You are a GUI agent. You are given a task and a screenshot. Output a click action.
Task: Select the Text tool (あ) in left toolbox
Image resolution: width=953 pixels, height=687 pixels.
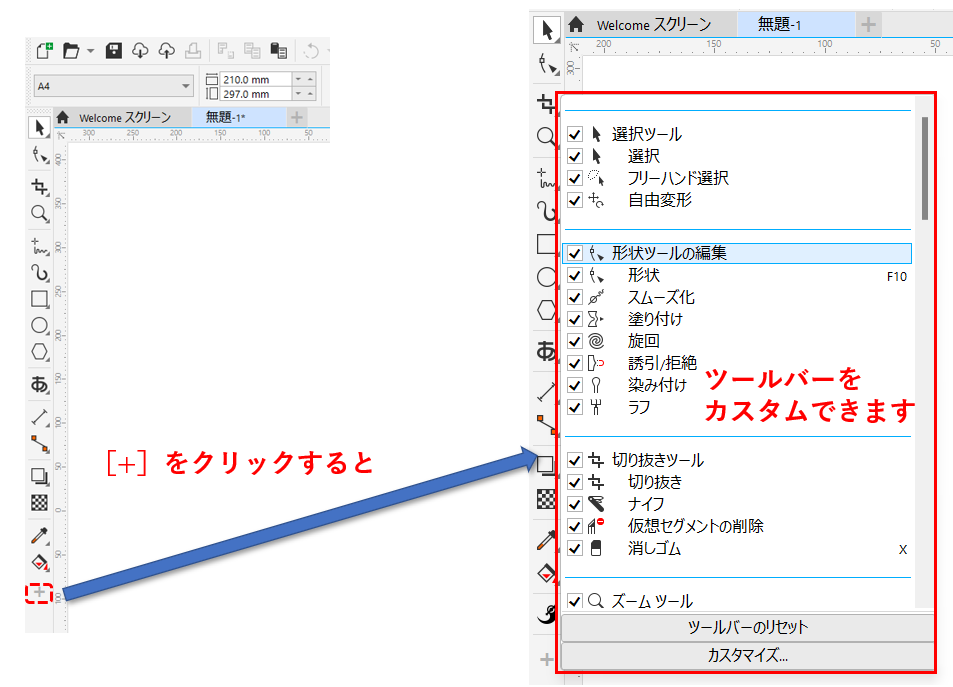(x=40, y=384)
